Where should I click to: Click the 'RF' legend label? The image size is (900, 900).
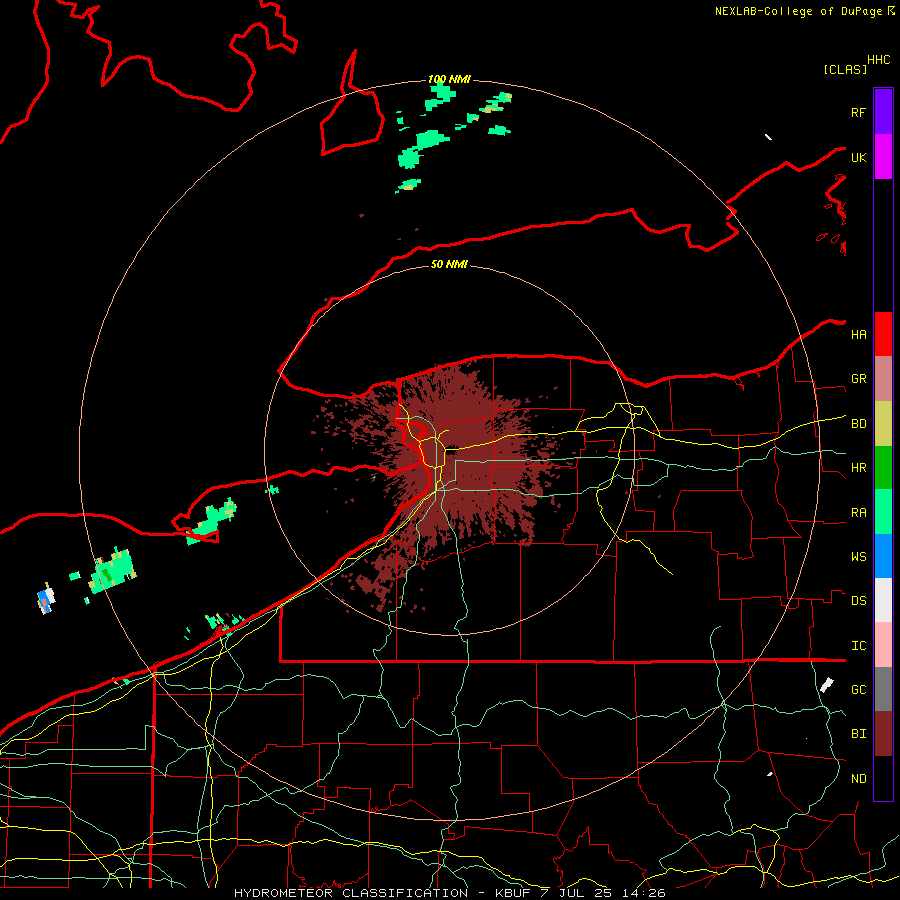click(858, 112)
